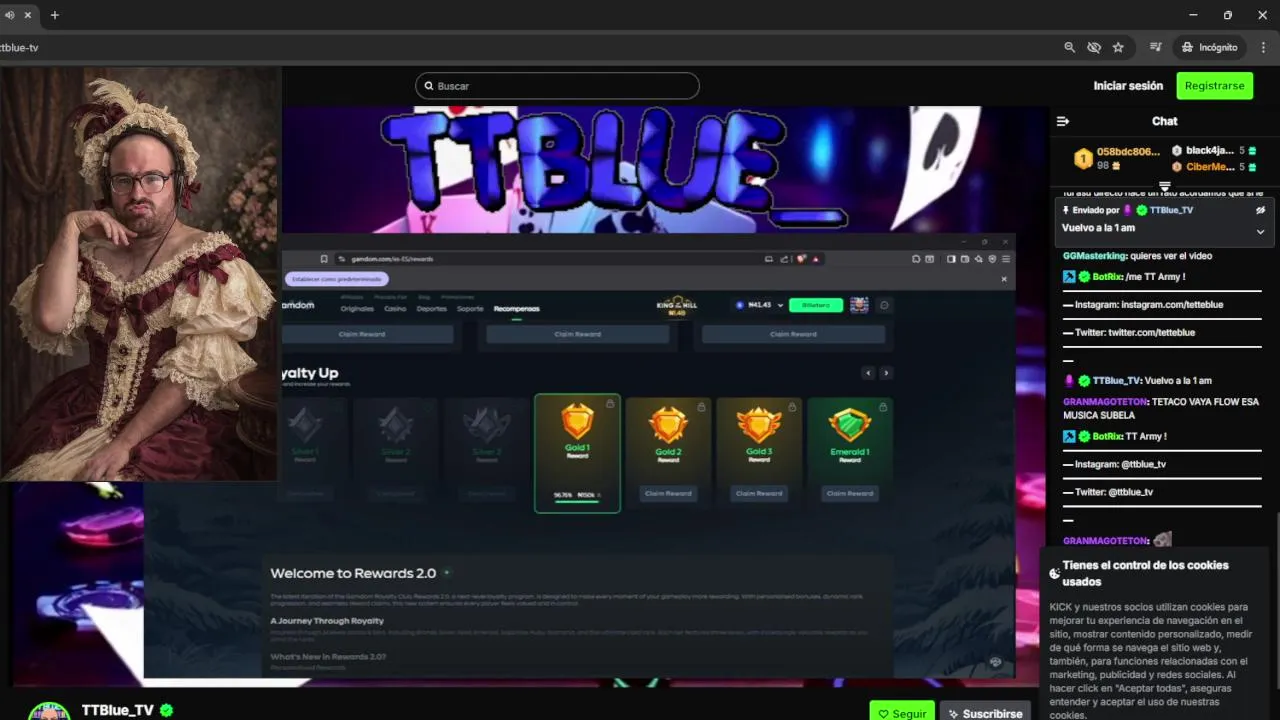Open the browser media controls icon
1280x720 pixels.
(1156, 47)
